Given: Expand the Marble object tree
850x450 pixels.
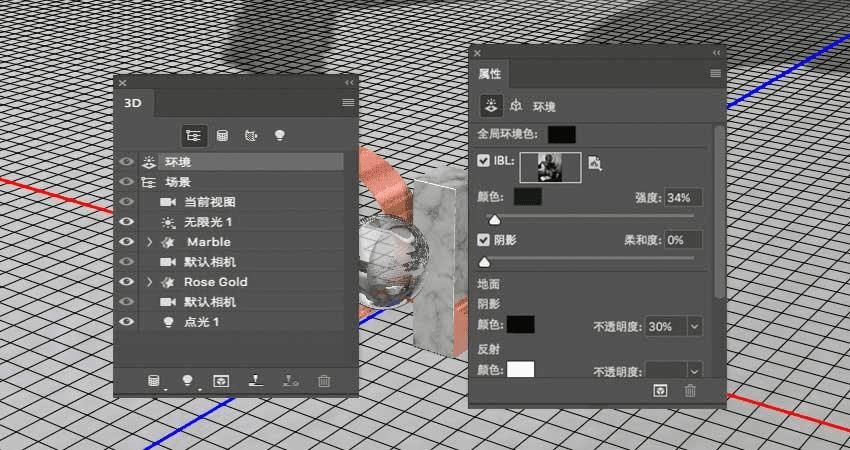Looking at the screenshot, I should (x=150, y=242).
